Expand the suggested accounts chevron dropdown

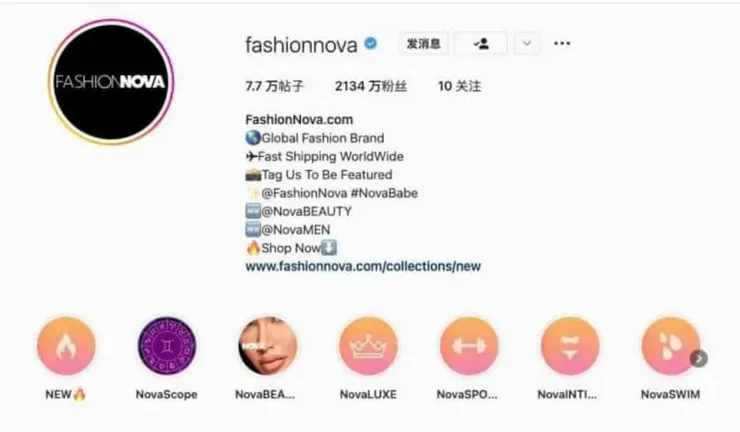(x=527, y=44)
